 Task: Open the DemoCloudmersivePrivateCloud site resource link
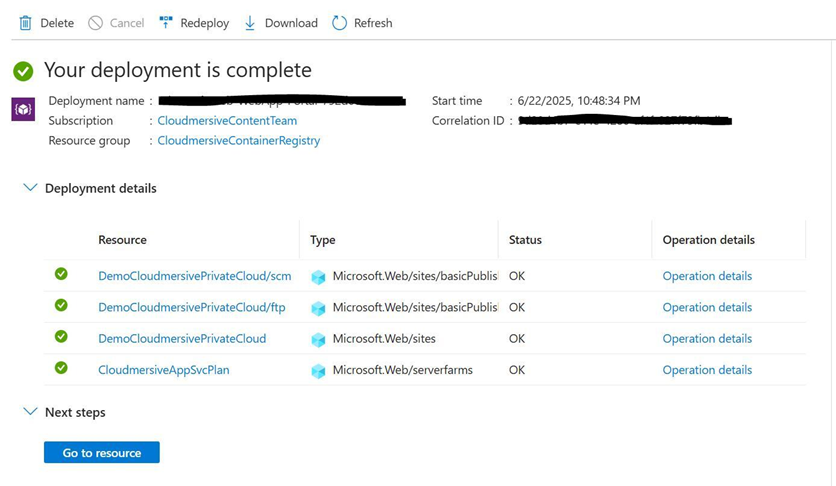pos(182,338)
